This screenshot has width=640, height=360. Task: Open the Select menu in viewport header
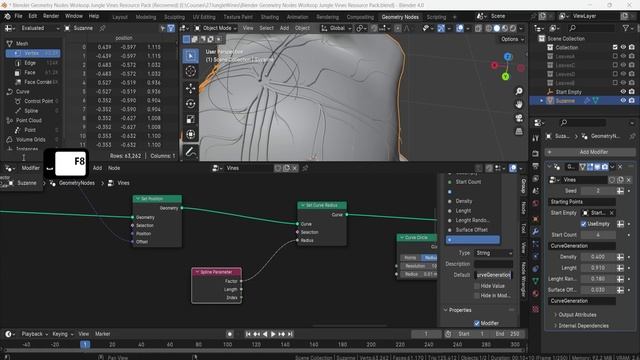click(x=266, y=28)
